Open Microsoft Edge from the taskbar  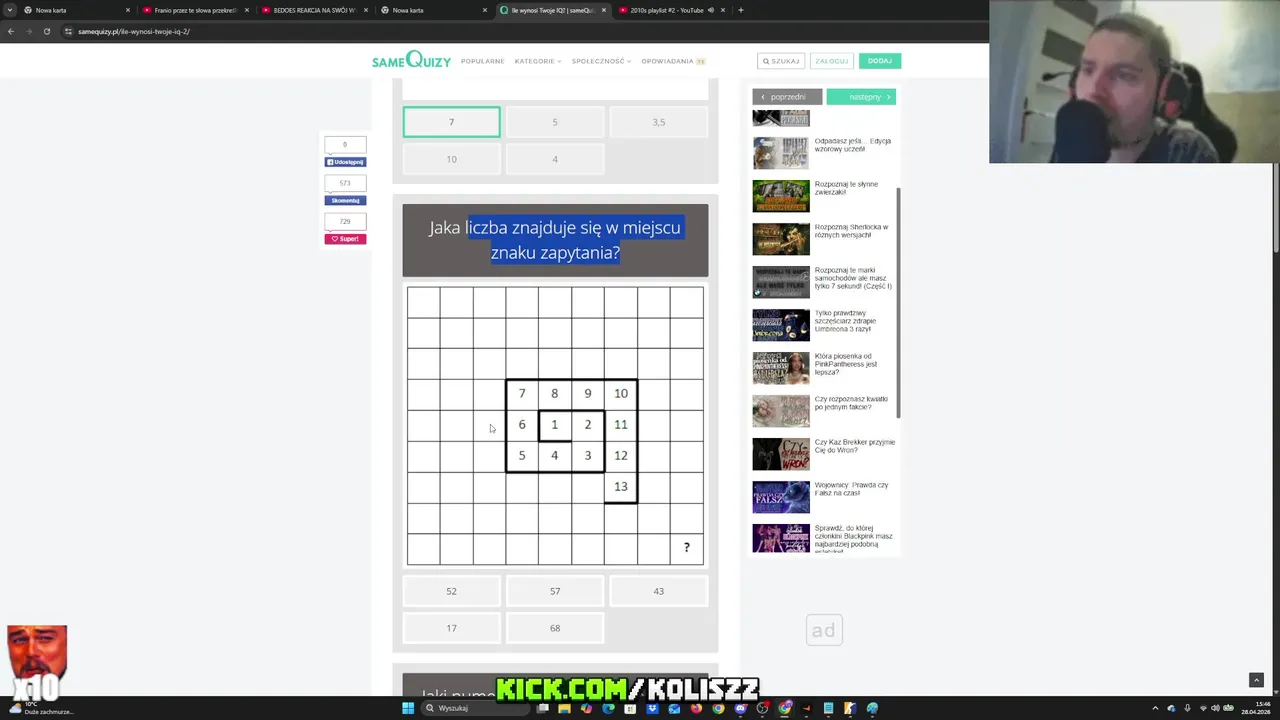[608, 708]
